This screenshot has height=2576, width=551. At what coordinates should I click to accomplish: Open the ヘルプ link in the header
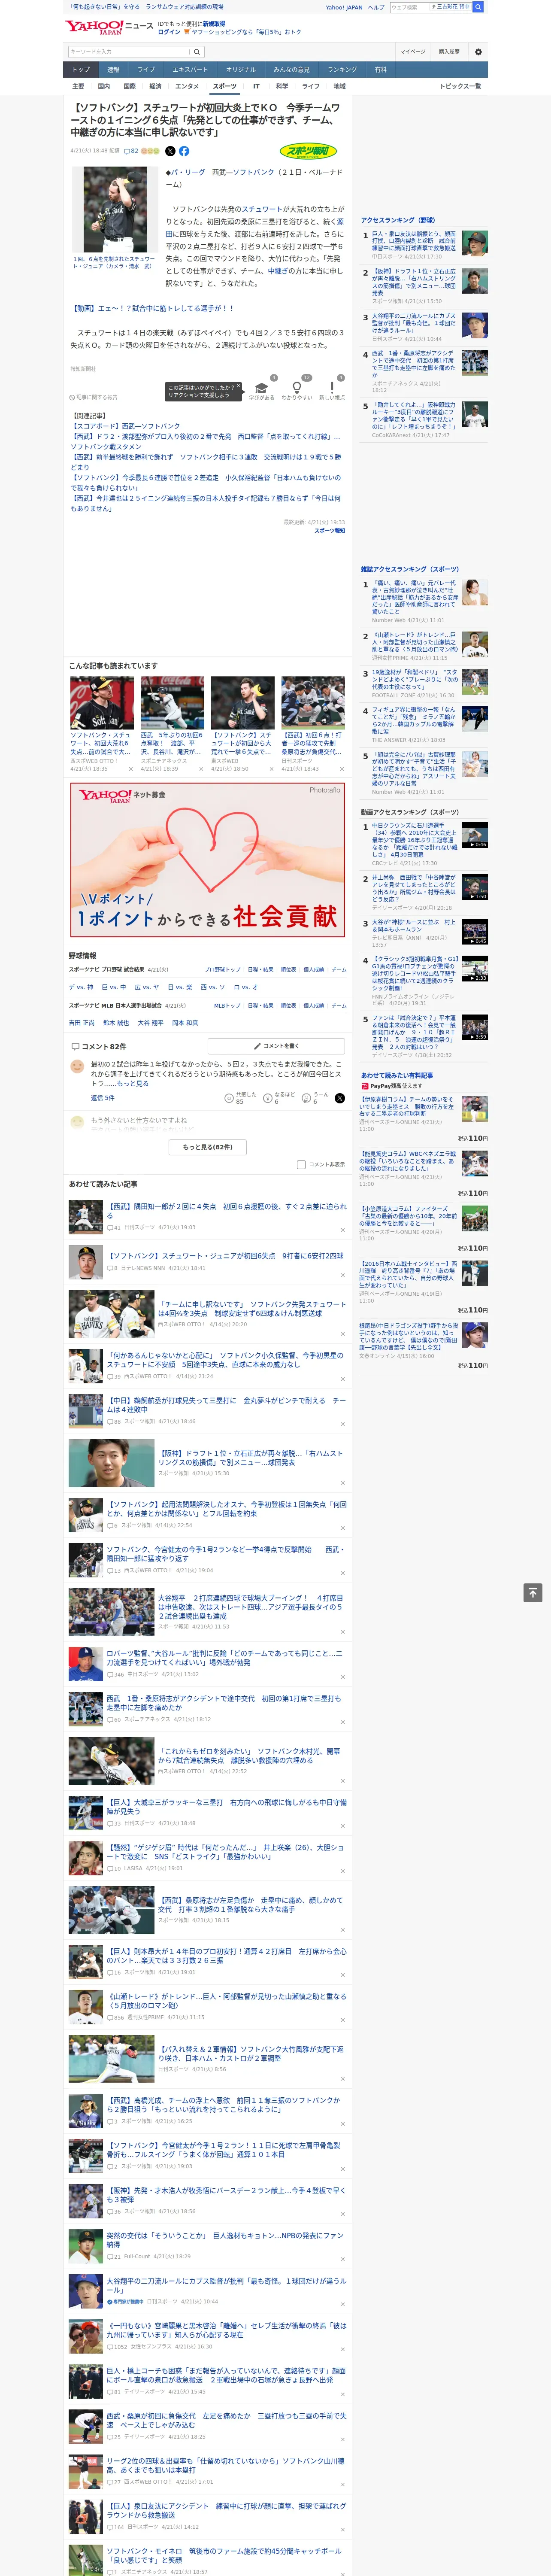coord(376,7)
